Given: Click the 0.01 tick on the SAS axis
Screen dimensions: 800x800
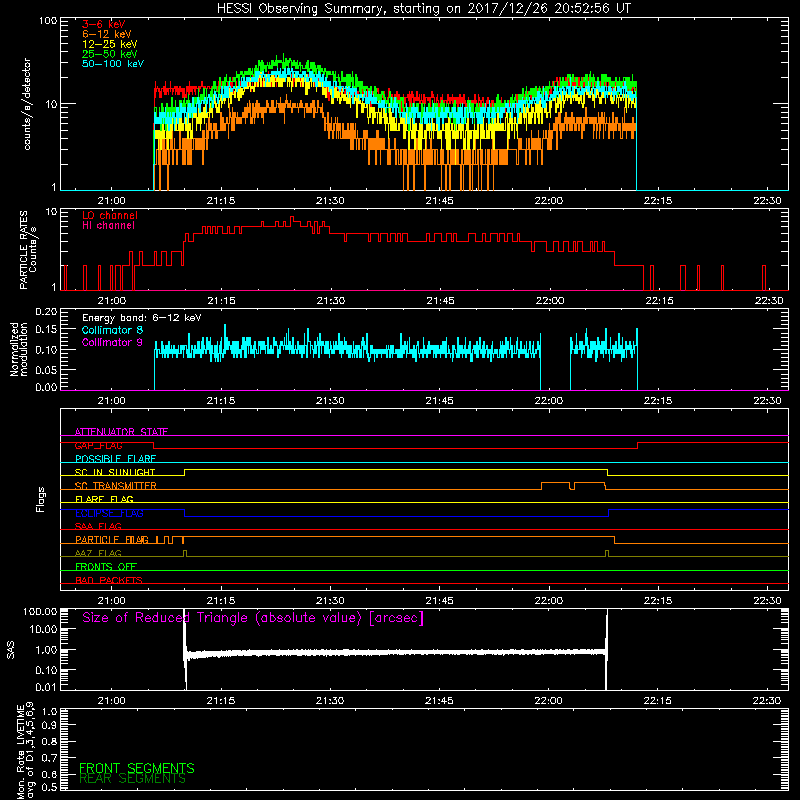Looking at the screenshot, I should 46,687.
